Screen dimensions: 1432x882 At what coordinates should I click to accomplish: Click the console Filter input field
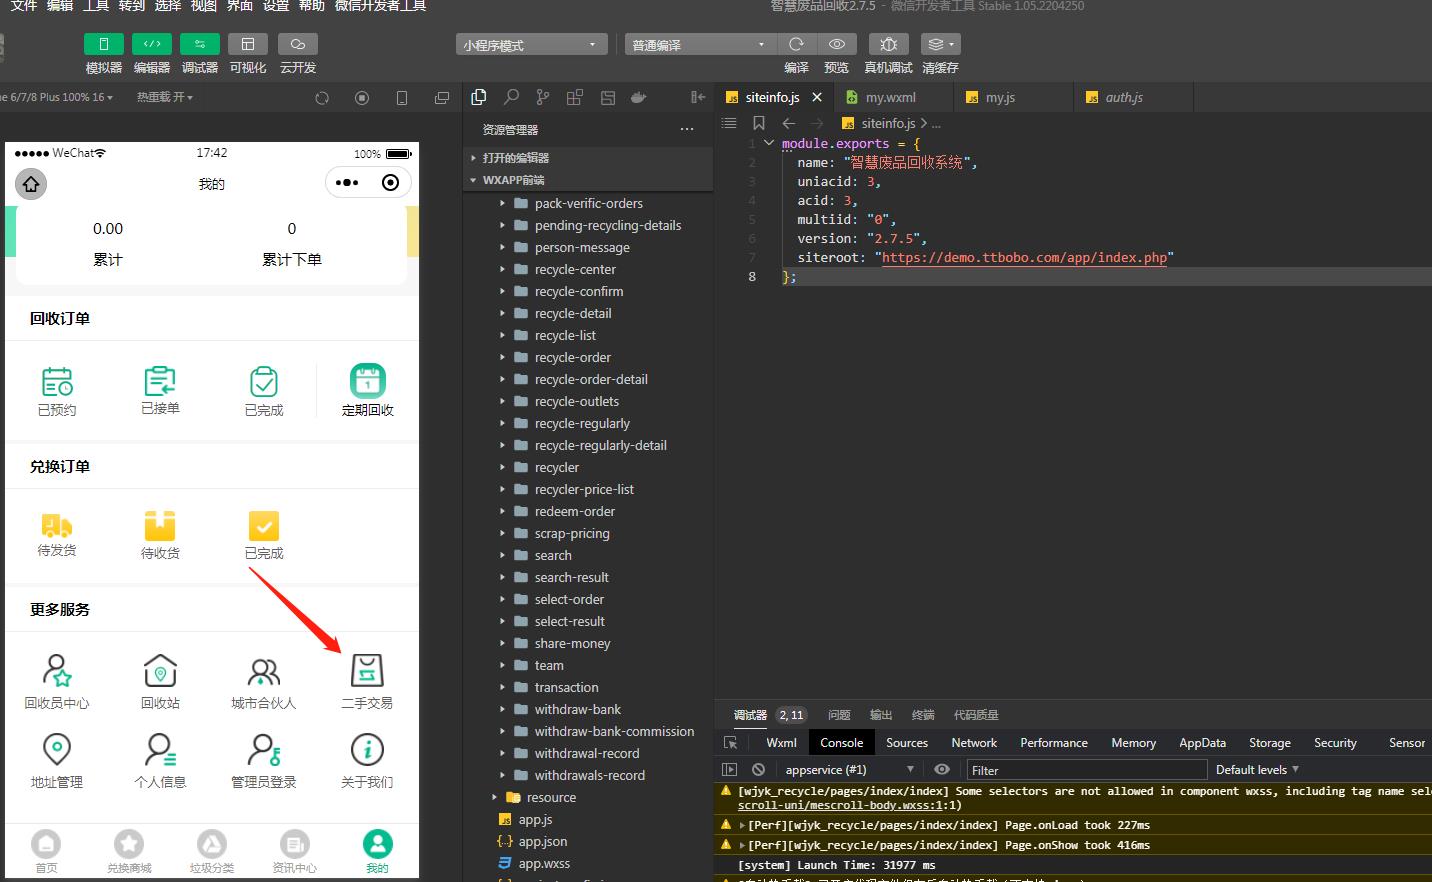tap(1085, 770)
